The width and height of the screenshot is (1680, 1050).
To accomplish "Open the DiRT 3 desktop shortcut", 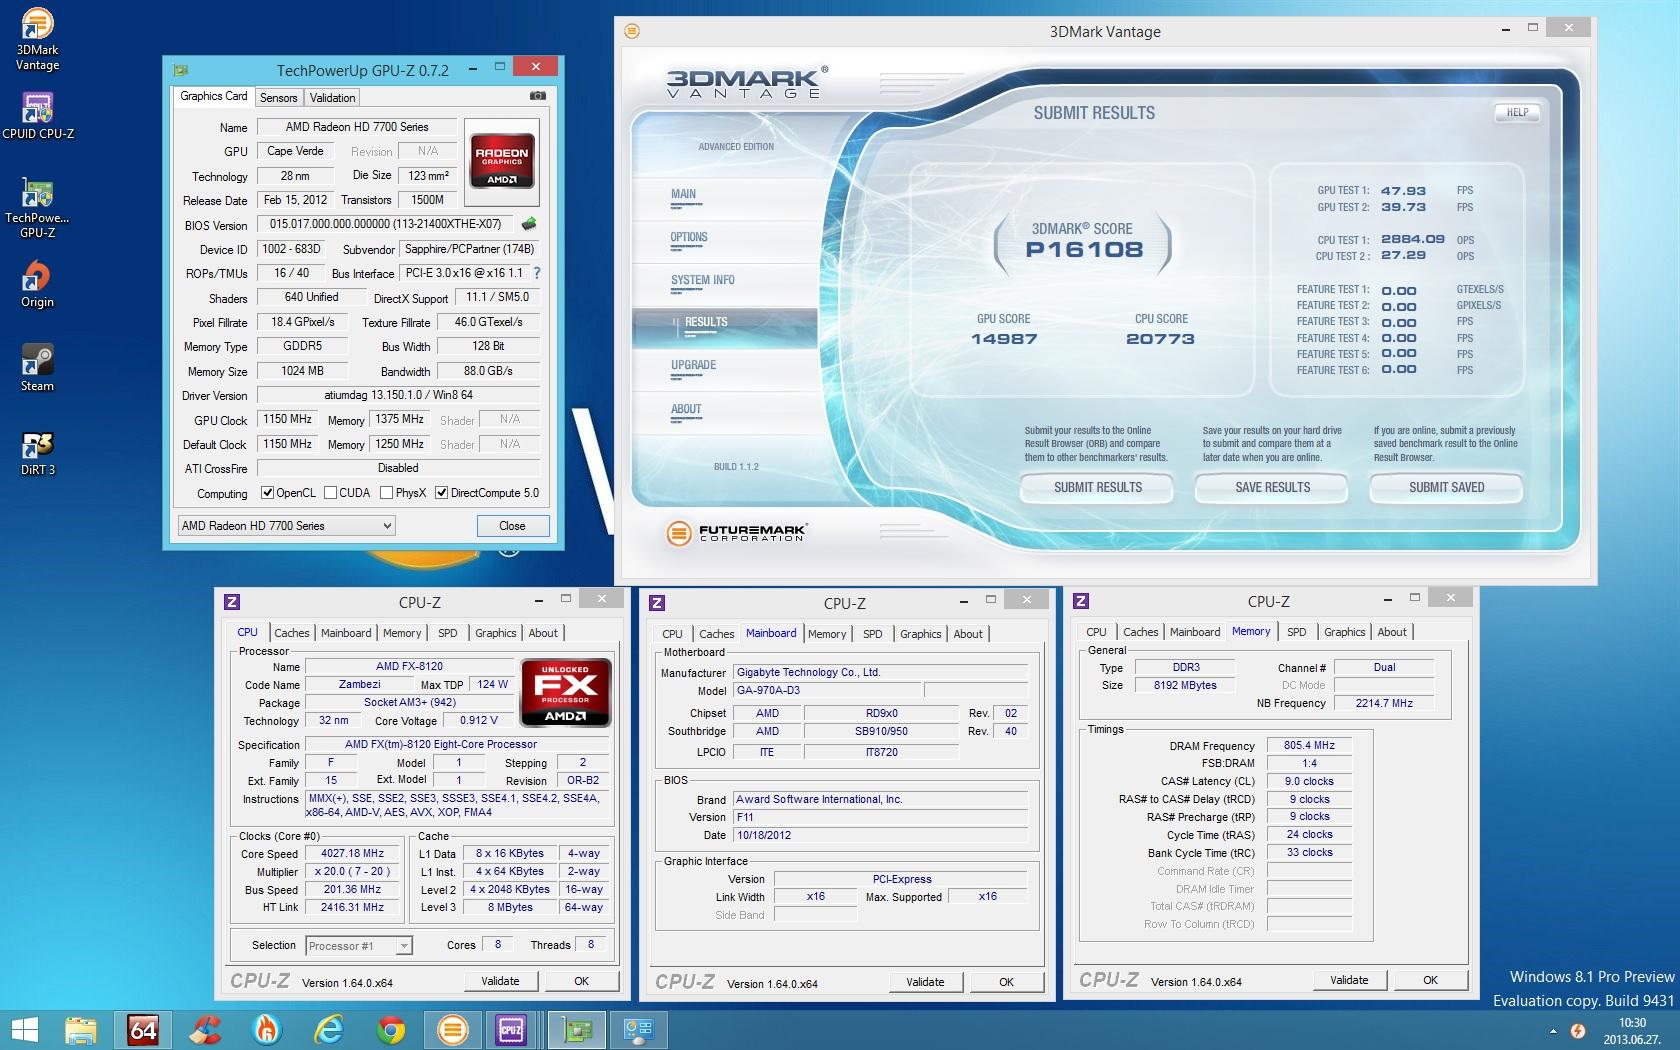I will (37, 451).
